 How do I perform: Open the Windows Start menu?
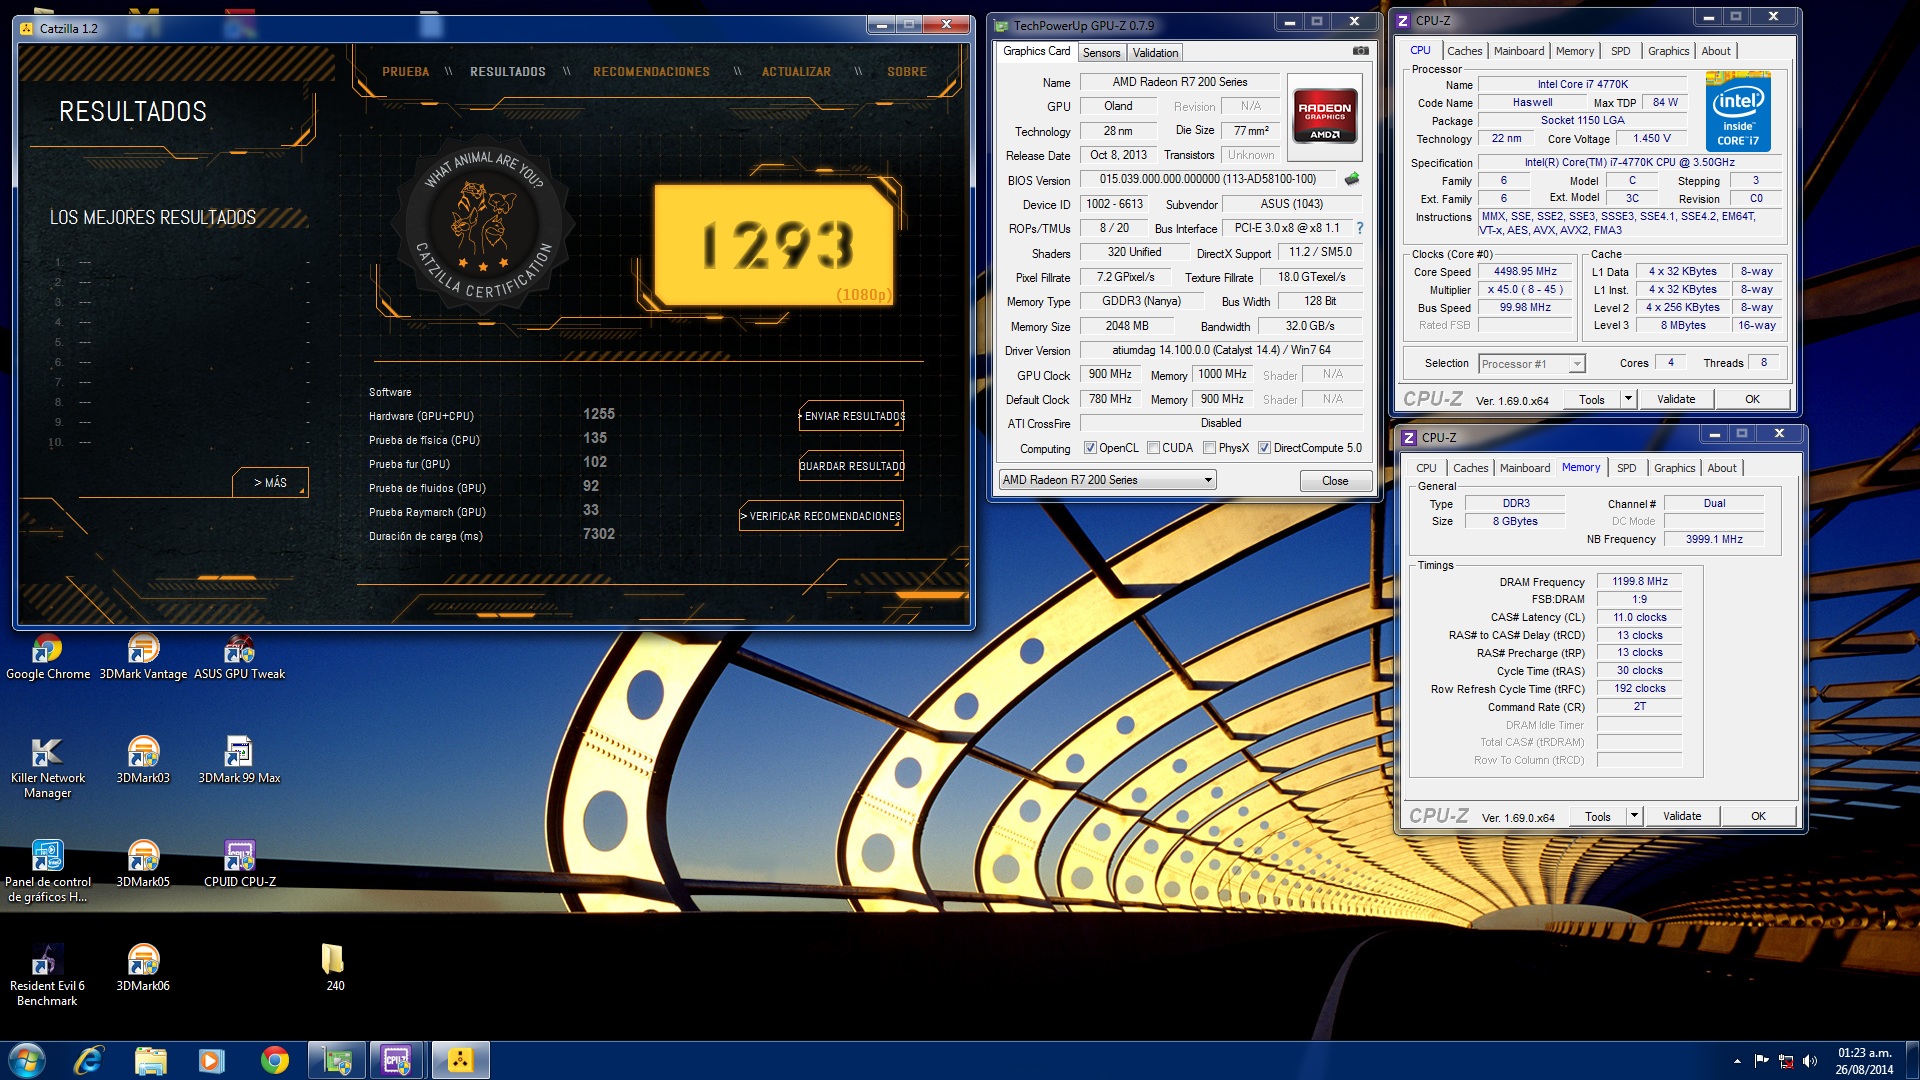(x=26, y=1060)
